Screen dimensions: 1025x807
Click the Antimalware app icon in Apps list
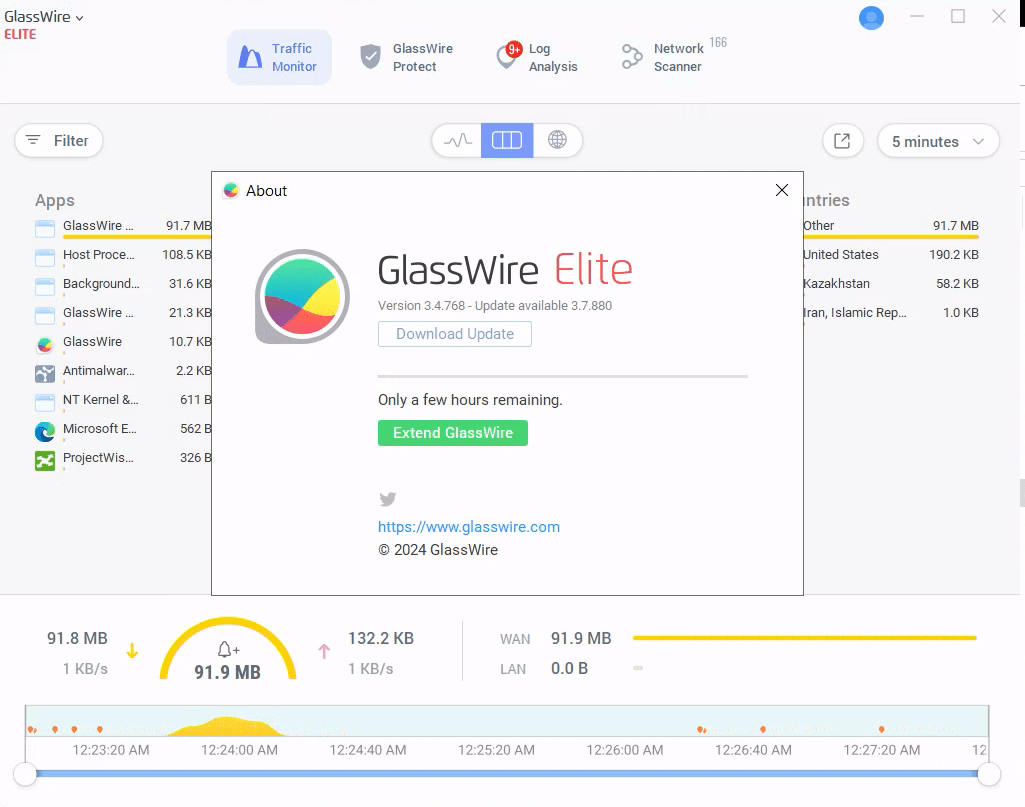[x=44, y=371]
